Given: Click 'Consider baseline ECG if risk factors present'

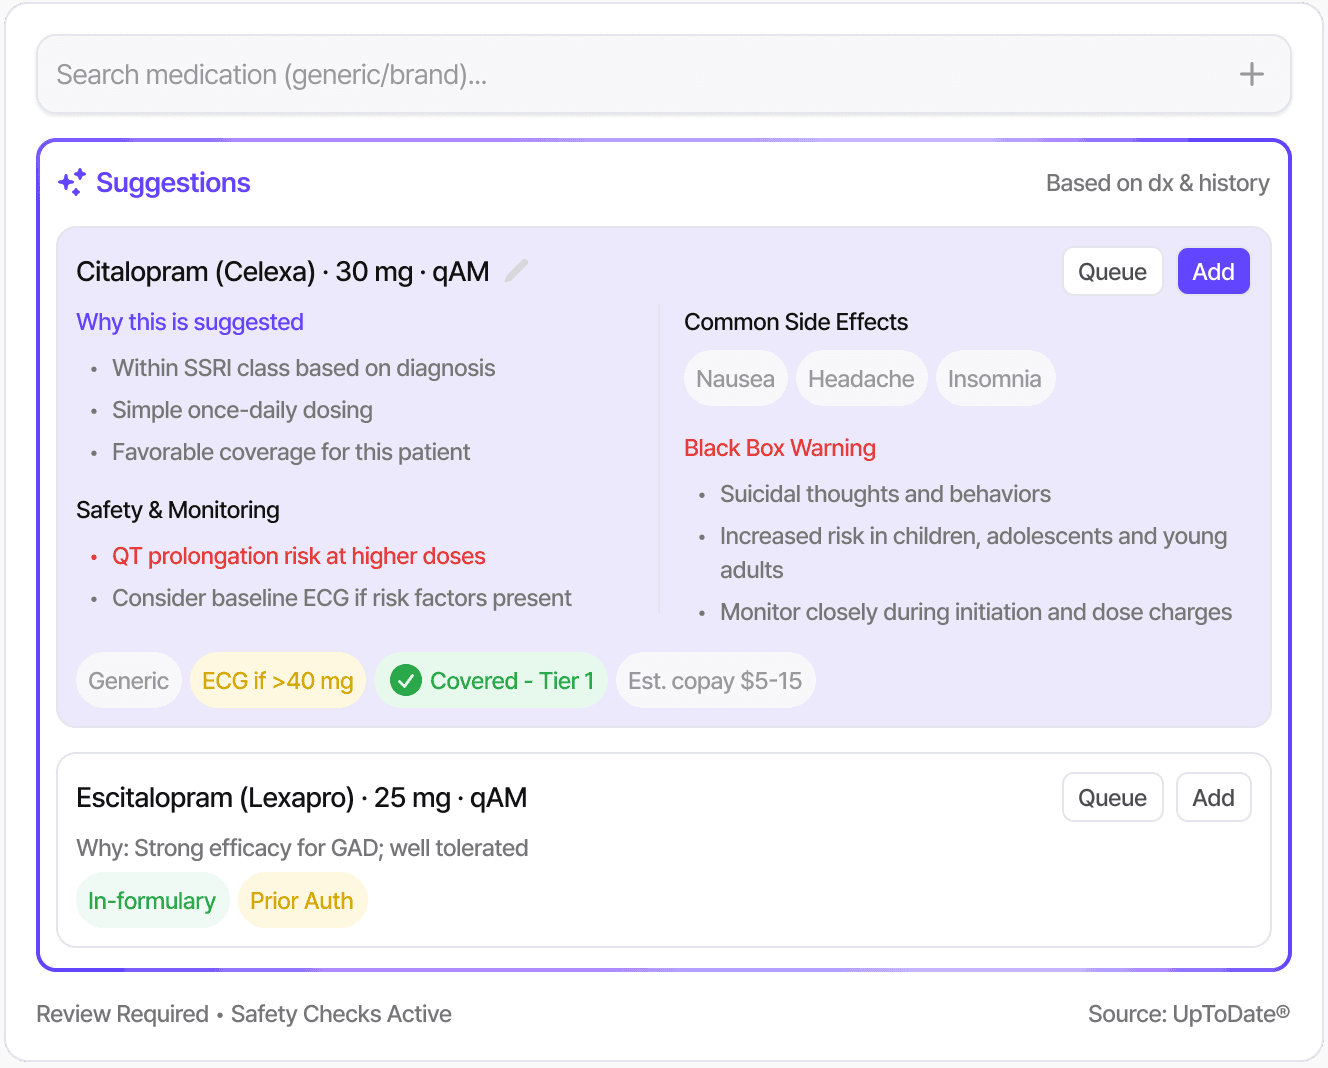Looking at the screenshot, I should pyautogui.click(x=342, y=598).
